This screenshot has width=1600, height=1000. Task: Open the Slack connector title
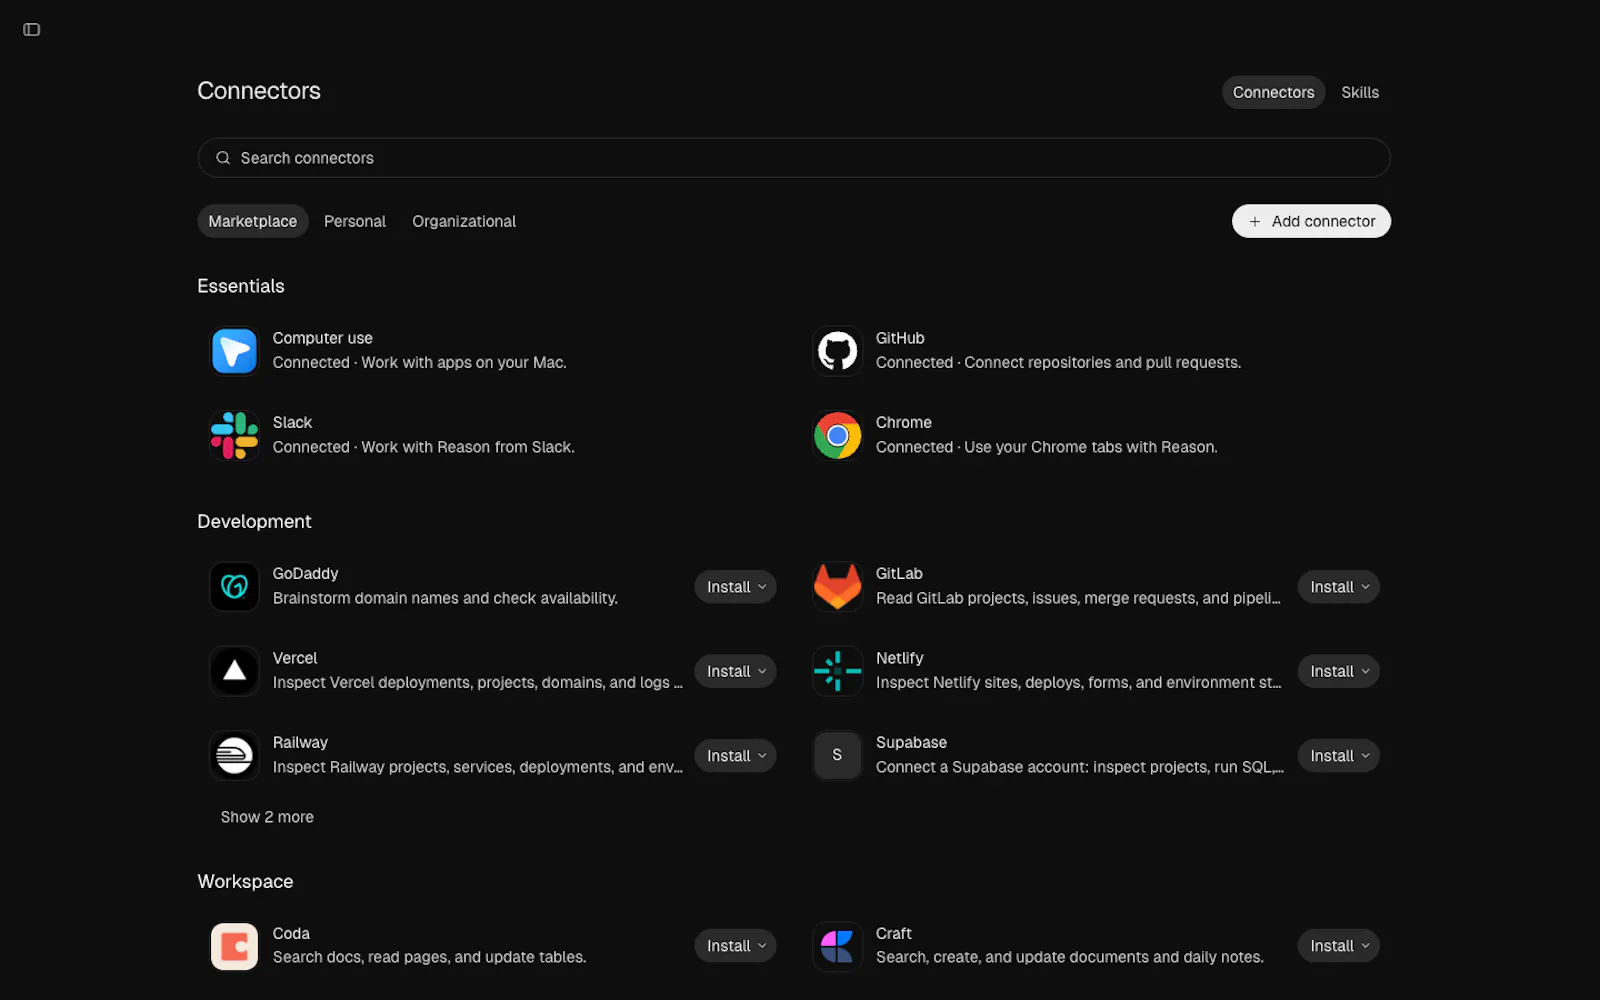[x=292, y=423]
